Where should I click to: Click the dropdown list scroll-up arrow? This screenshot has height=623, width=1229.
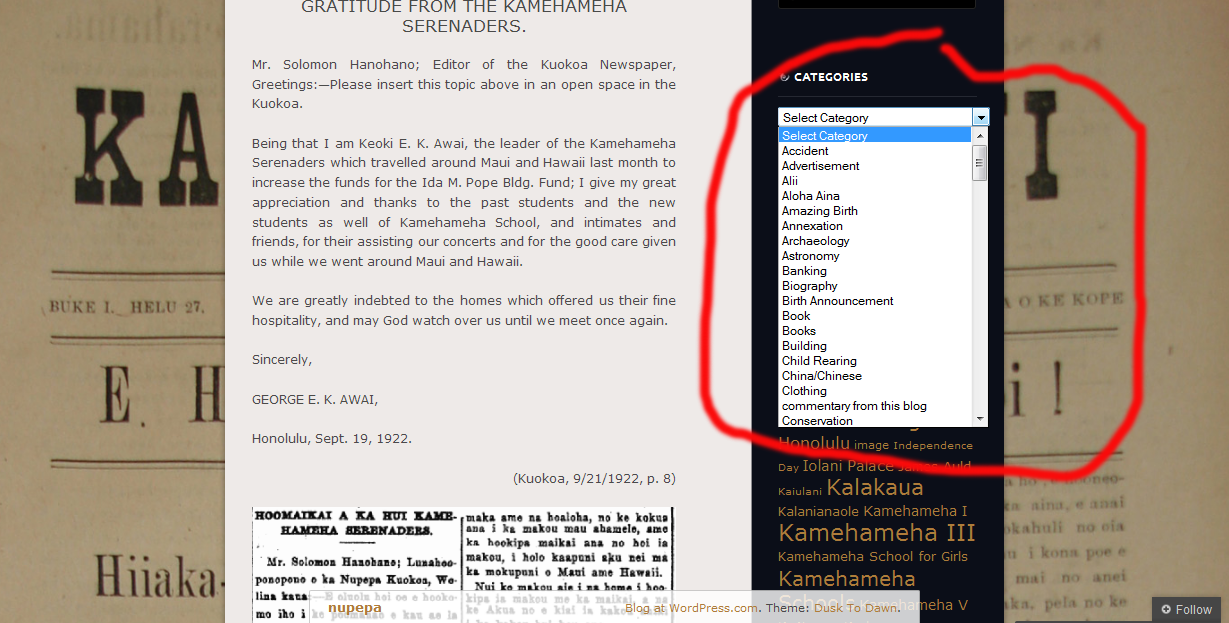[x=980, y=135]
